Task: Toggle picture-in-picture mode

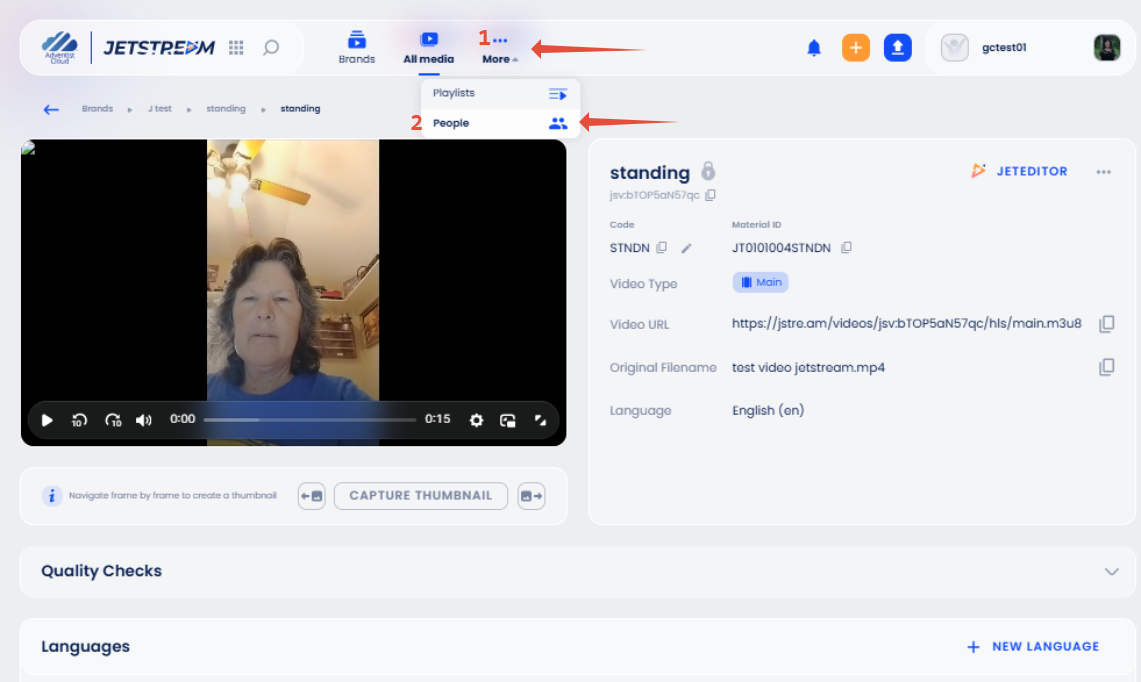Action: (x=508, y=420)
